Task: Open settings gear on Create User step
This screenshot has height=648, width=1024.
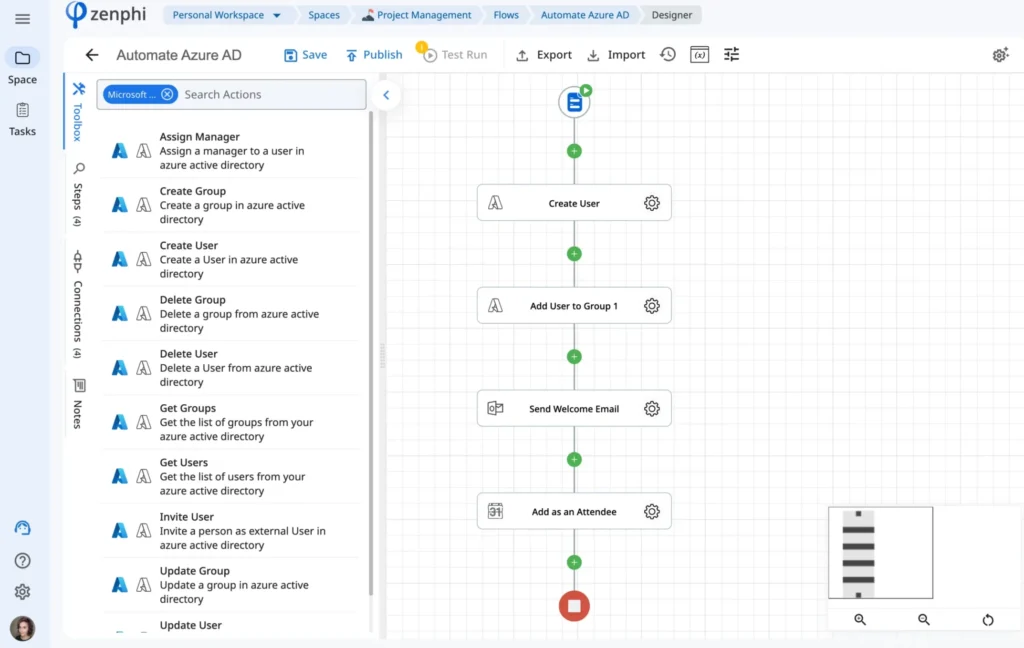Action: coord(652,203)
